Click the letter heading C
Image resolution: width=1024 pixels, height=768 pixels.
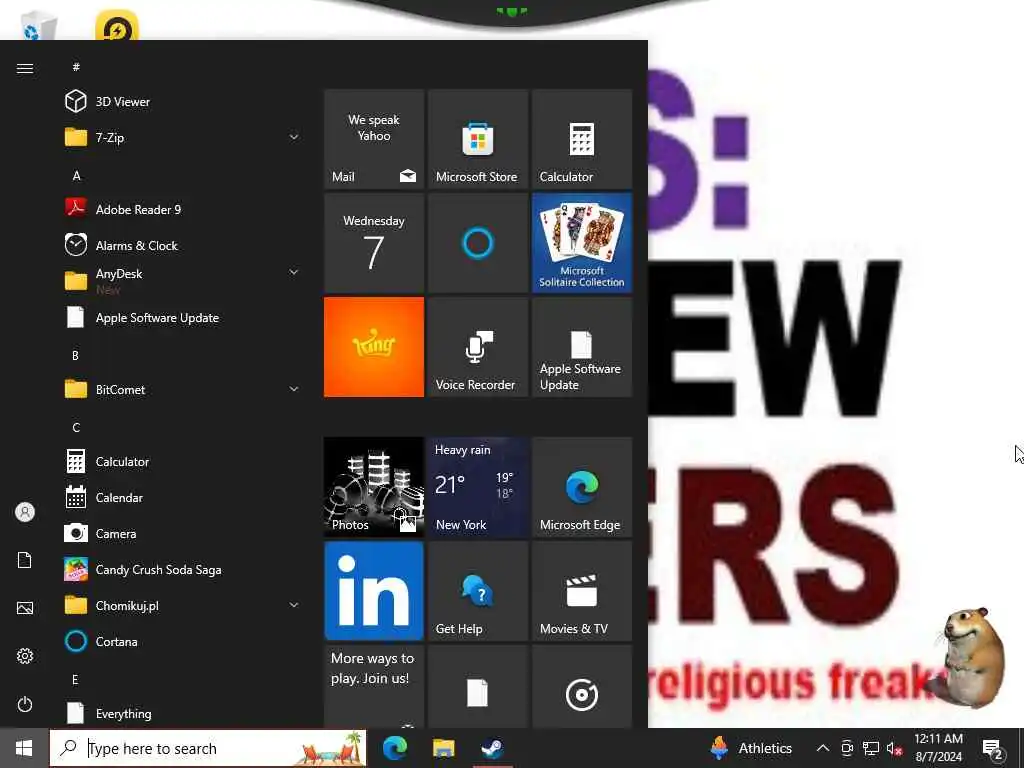pyautogui.click(x=76, y=428)
